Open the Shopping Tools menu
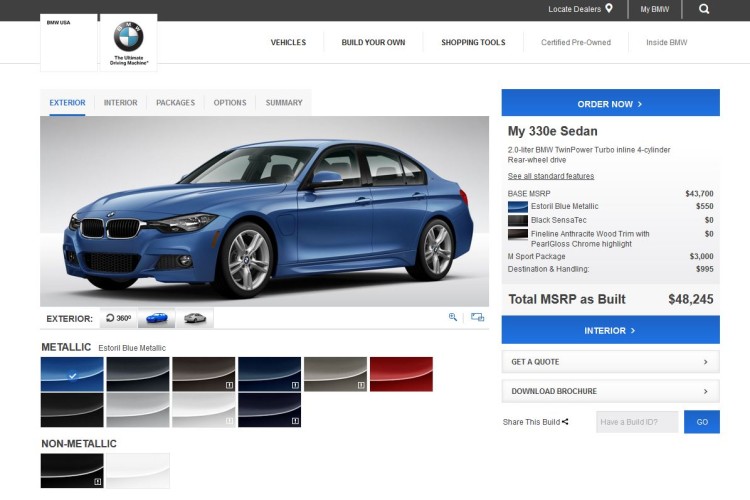The height and width of the screenshot is (500, 750). [473, 42]
